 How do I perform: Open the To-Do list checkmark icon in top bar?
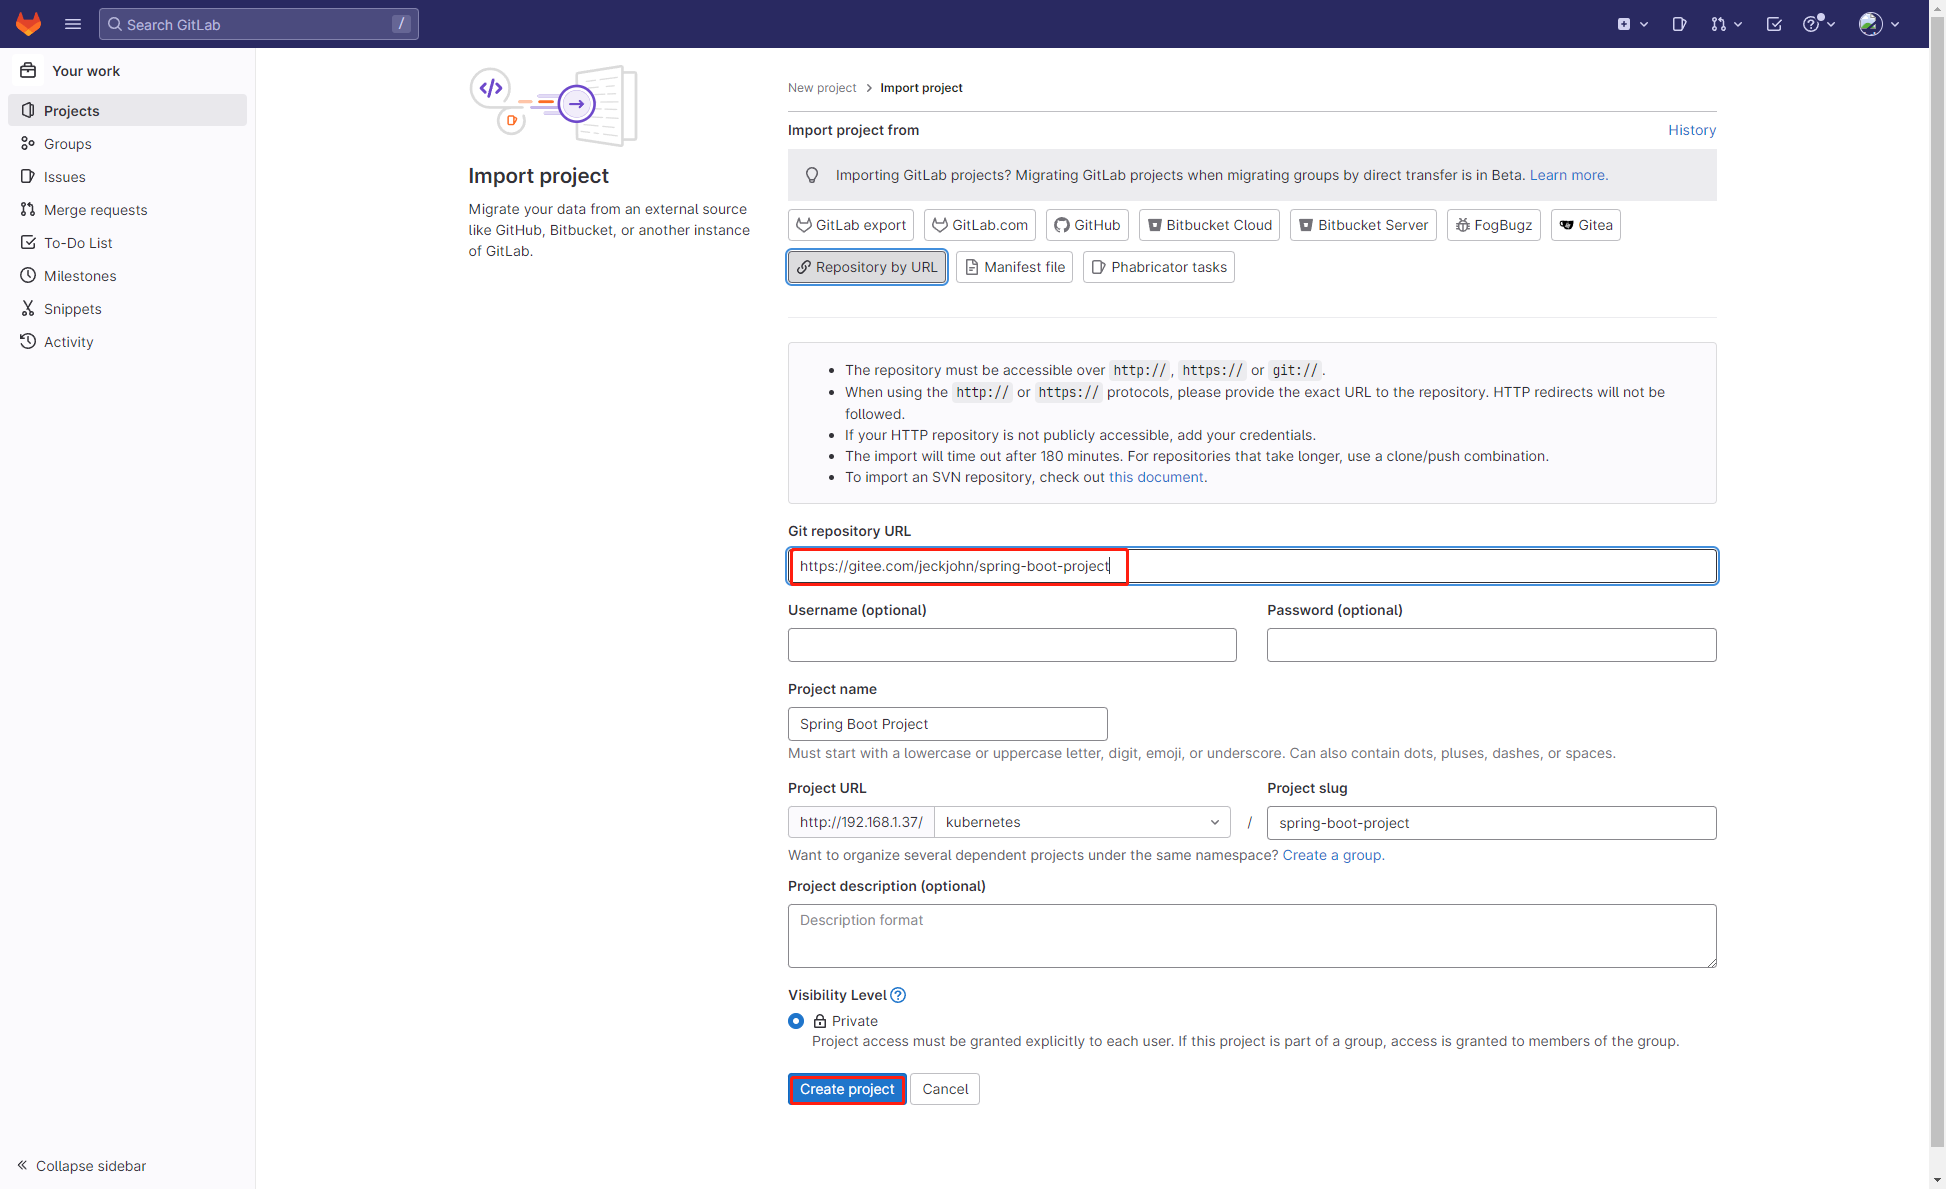[x=1774, y=24]
